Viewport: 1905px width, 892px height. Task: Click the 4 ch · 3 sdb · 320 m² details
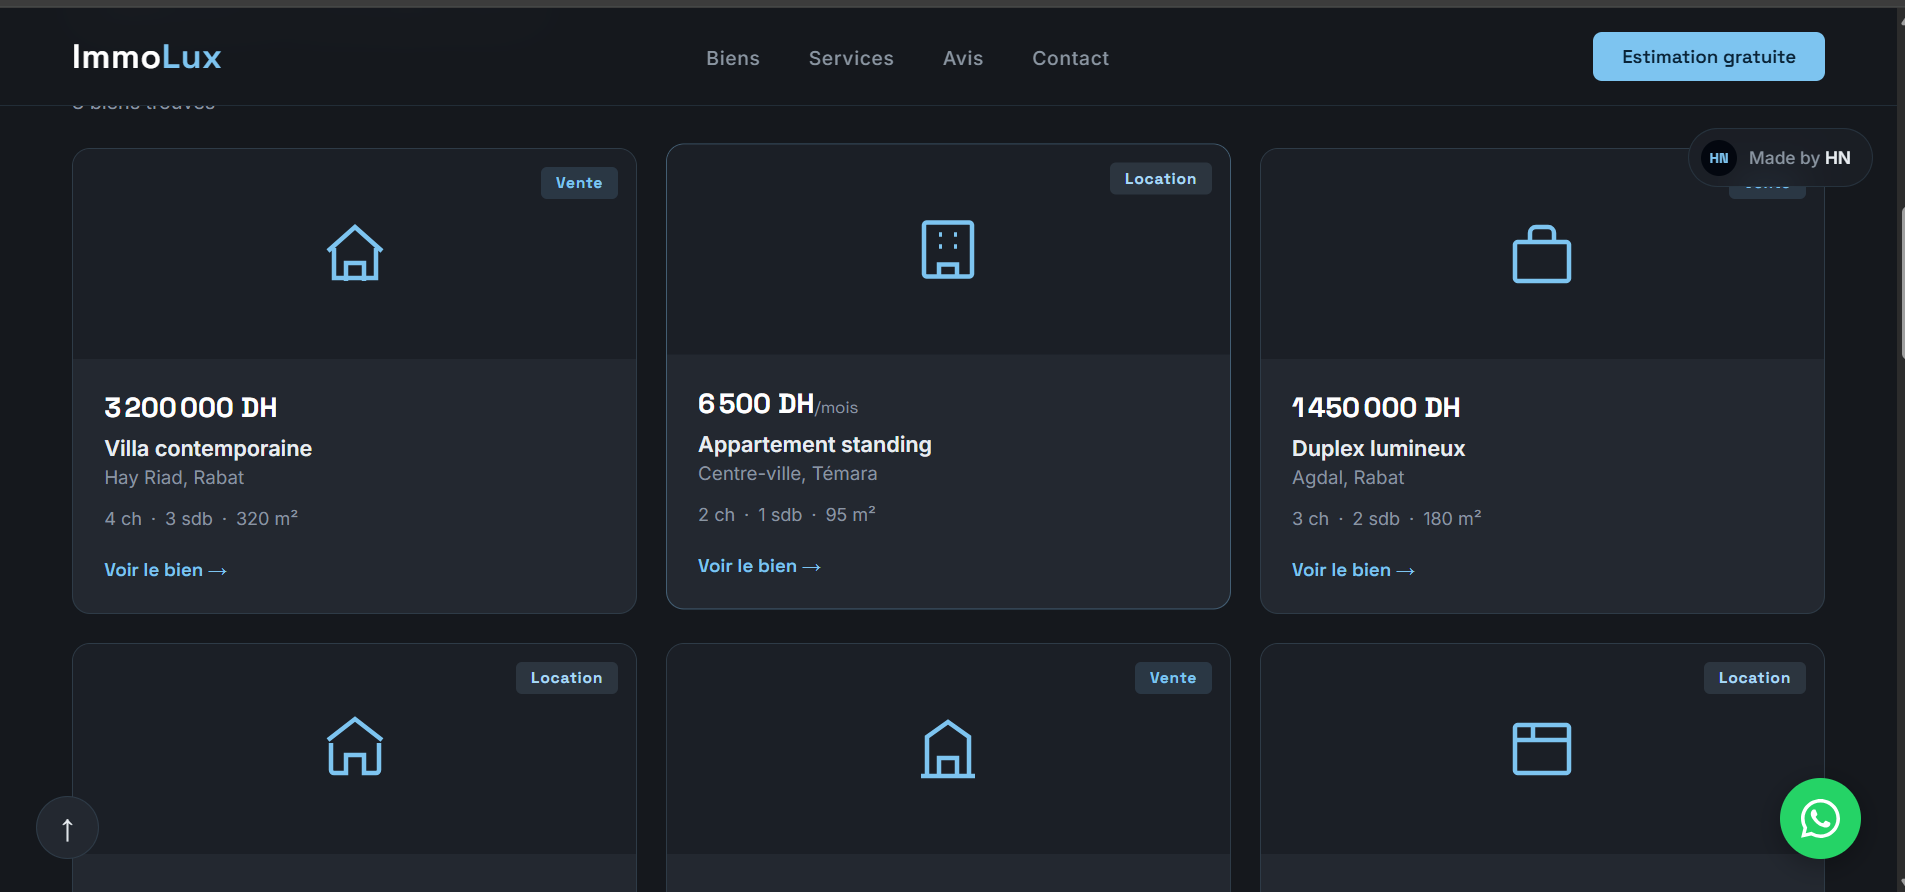(x=201, y=518)
